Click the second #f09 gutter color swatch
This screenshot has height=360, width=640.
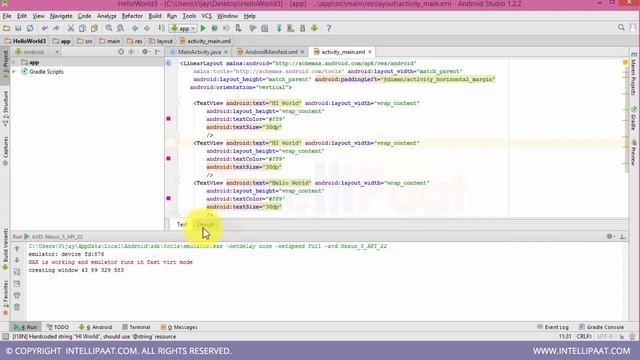(x=168, y=158)
